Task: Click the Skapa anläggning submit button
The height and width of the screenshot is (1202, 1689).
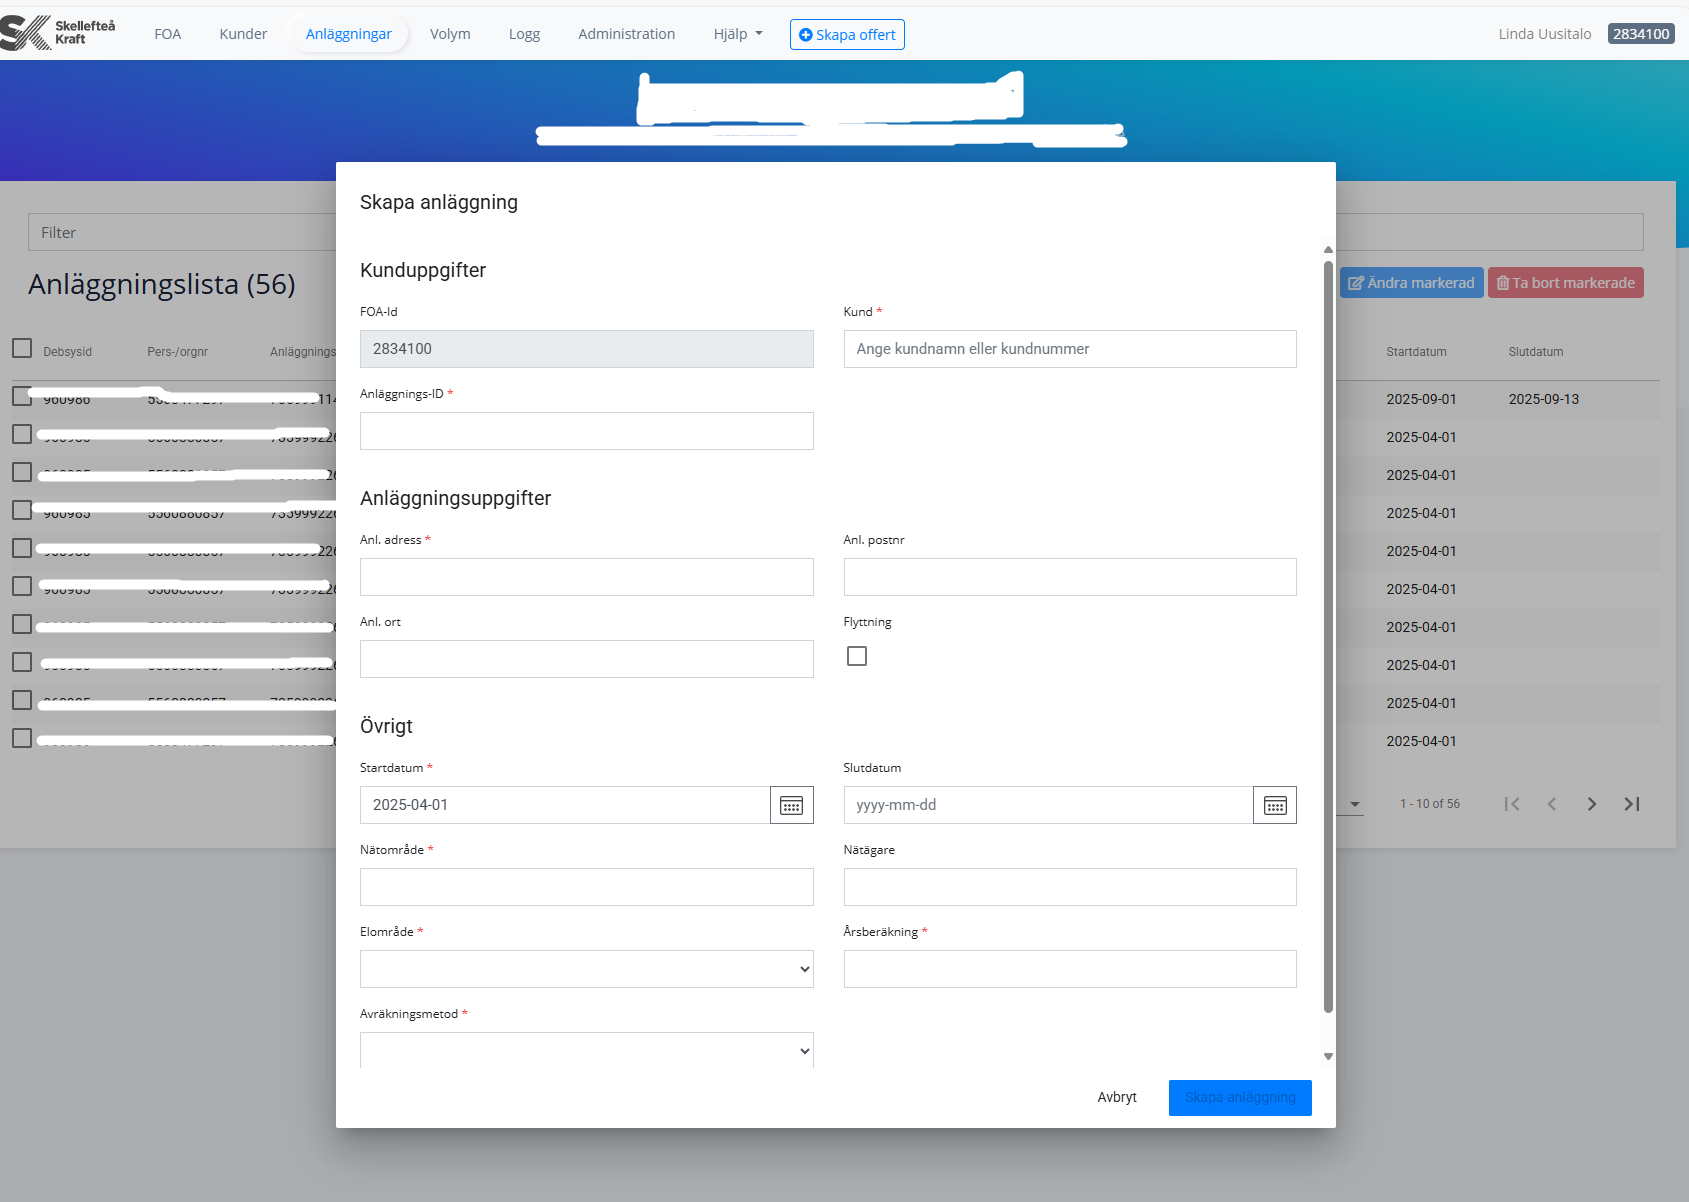Action: tap(1239, 1097)
